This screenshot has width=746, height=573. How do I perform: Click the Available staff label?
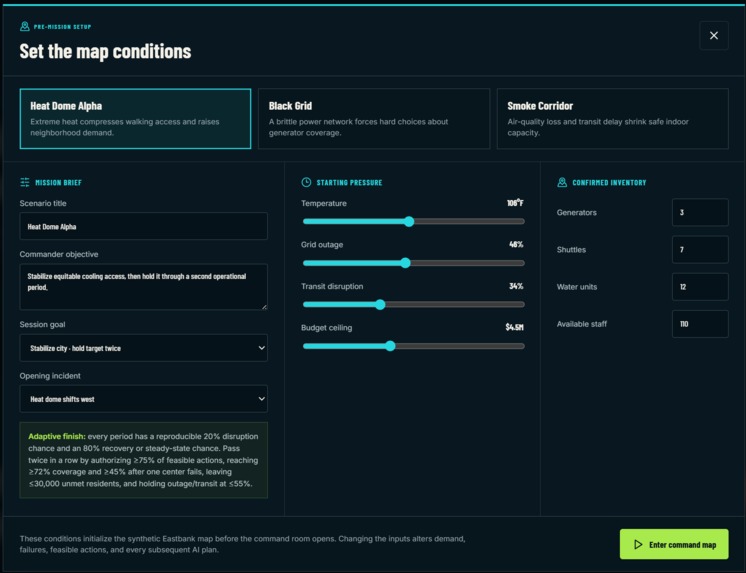point(582,324)
